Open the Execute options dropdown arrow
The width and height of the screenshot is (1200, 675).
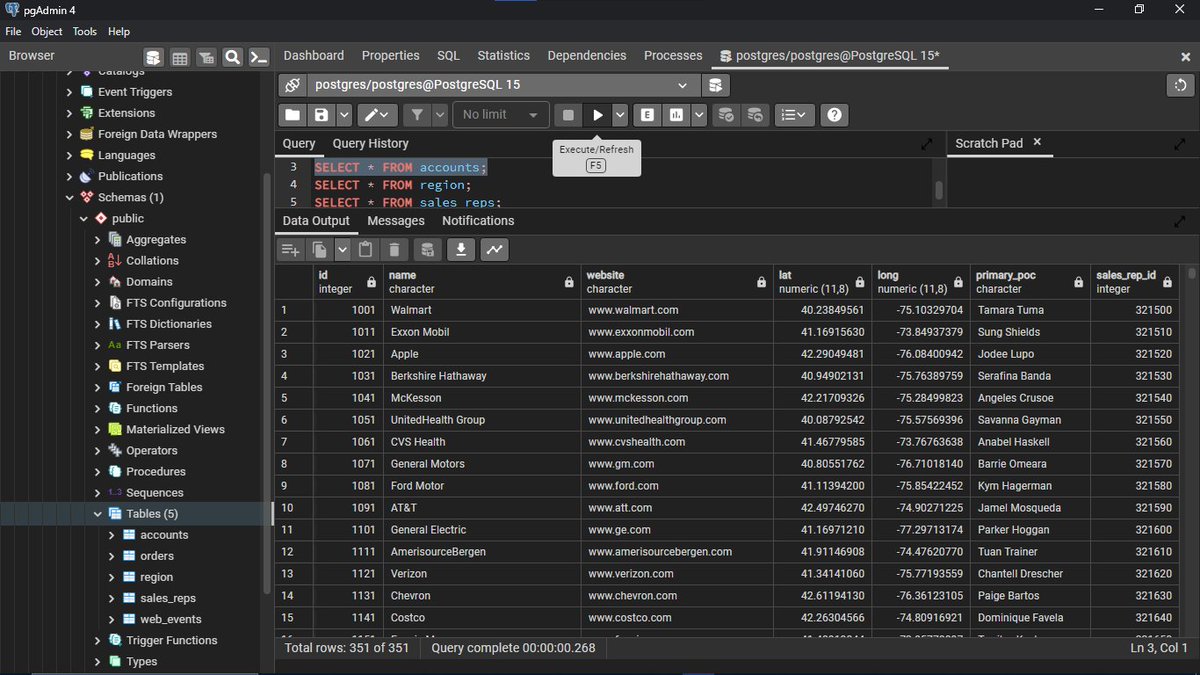(x=620, y=115)
